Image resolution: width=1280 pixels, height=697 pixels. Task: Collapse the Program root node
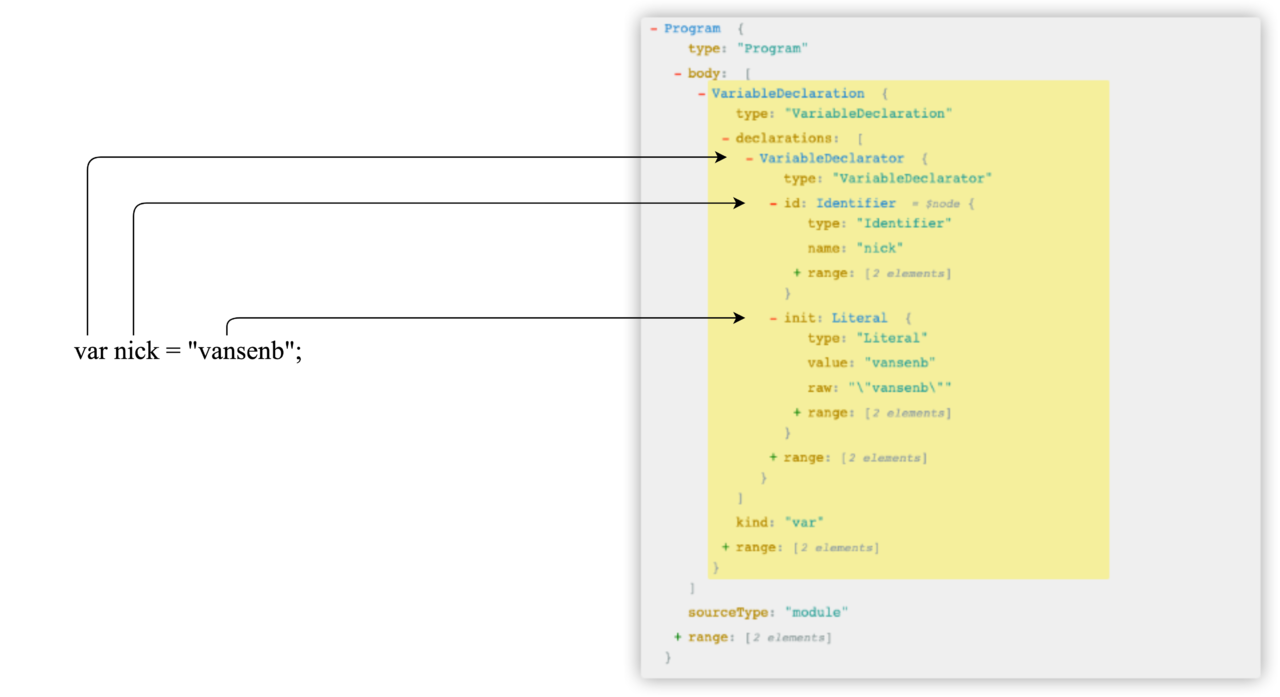click(654, 29)
